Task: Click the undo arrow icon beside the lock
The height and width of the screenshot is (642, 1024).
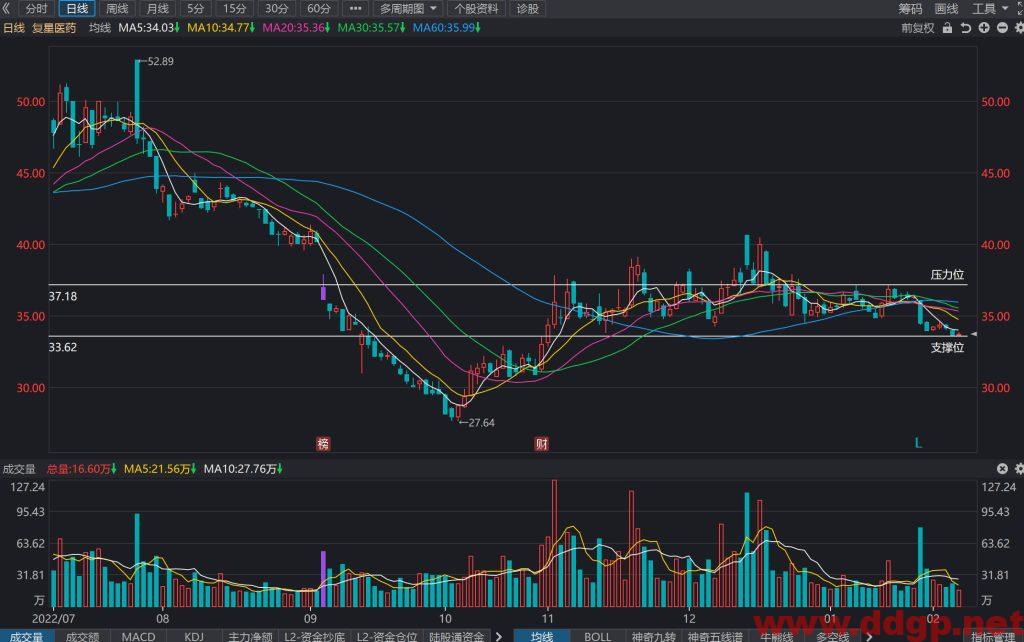Action: (966, 28)
